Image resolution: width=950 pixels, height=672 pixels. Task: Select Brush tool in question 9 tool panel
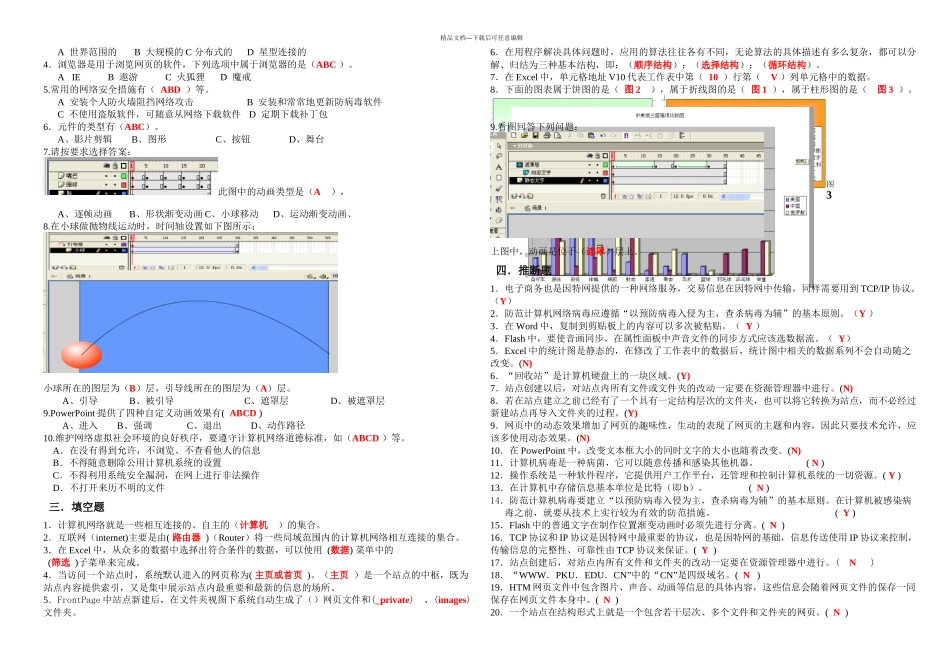point(499,188)
